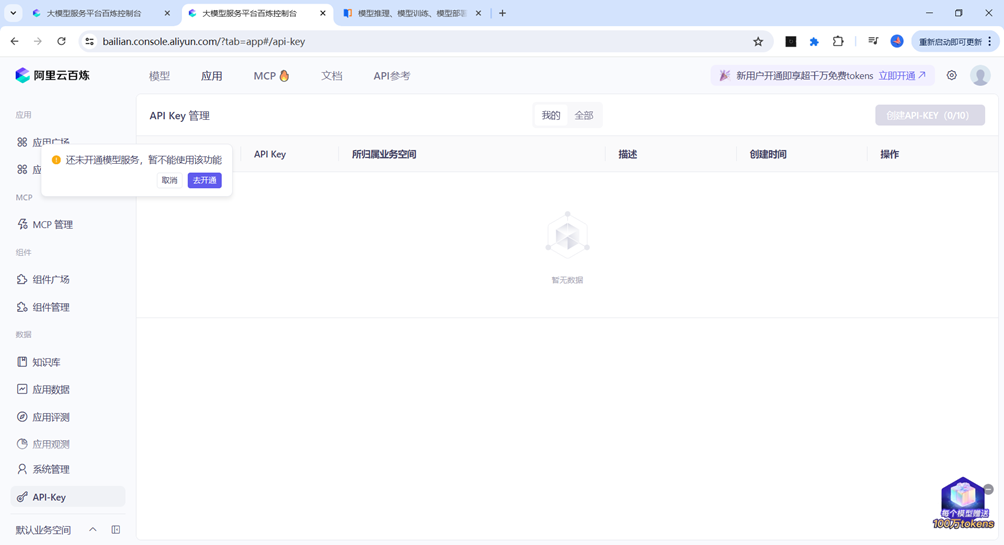Open browser extensions puzzle icon

click(838, 41)
